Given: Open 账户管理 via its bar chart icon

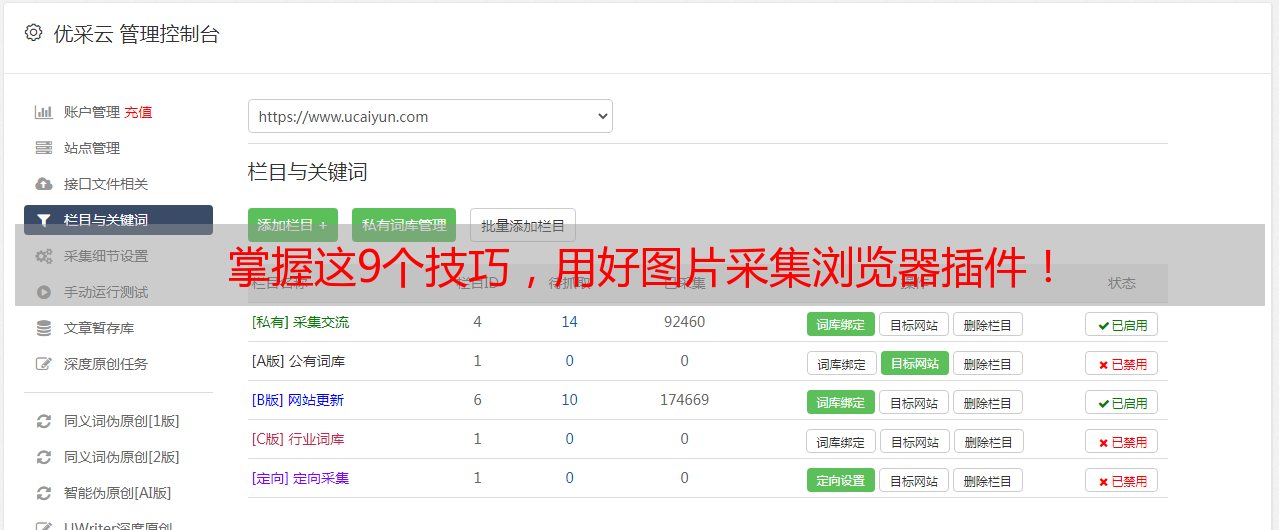Looking at the screenshot, I should click(x=43, y=112).
